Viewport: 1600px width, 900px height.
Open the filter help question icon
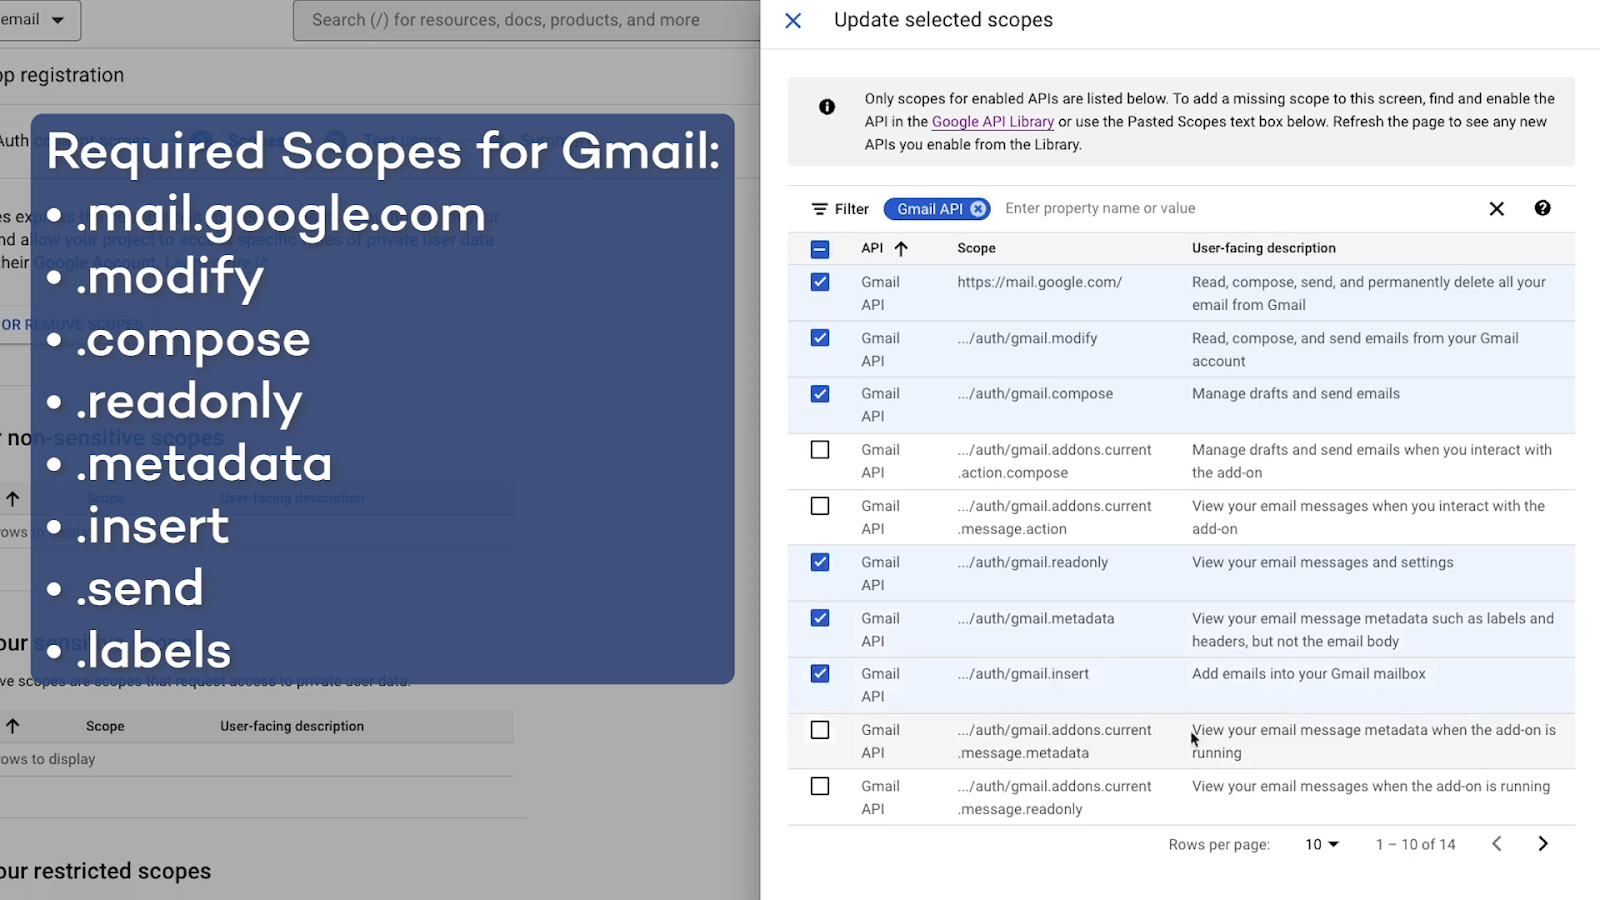tap(1543, 208)
